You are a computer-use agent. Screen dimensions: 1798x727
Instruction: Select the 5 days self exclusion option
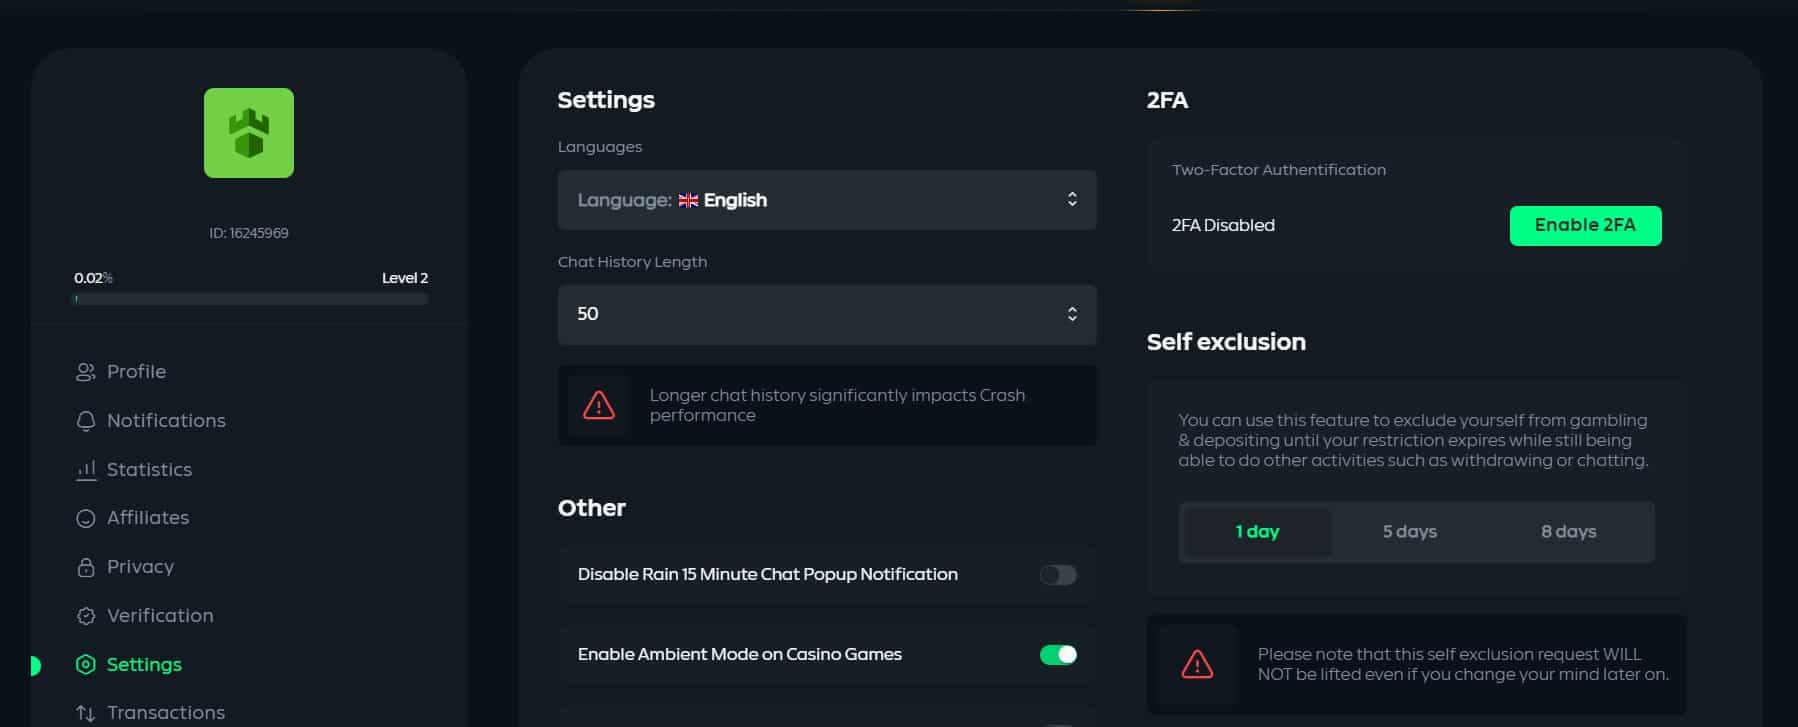click(1409, 532)
